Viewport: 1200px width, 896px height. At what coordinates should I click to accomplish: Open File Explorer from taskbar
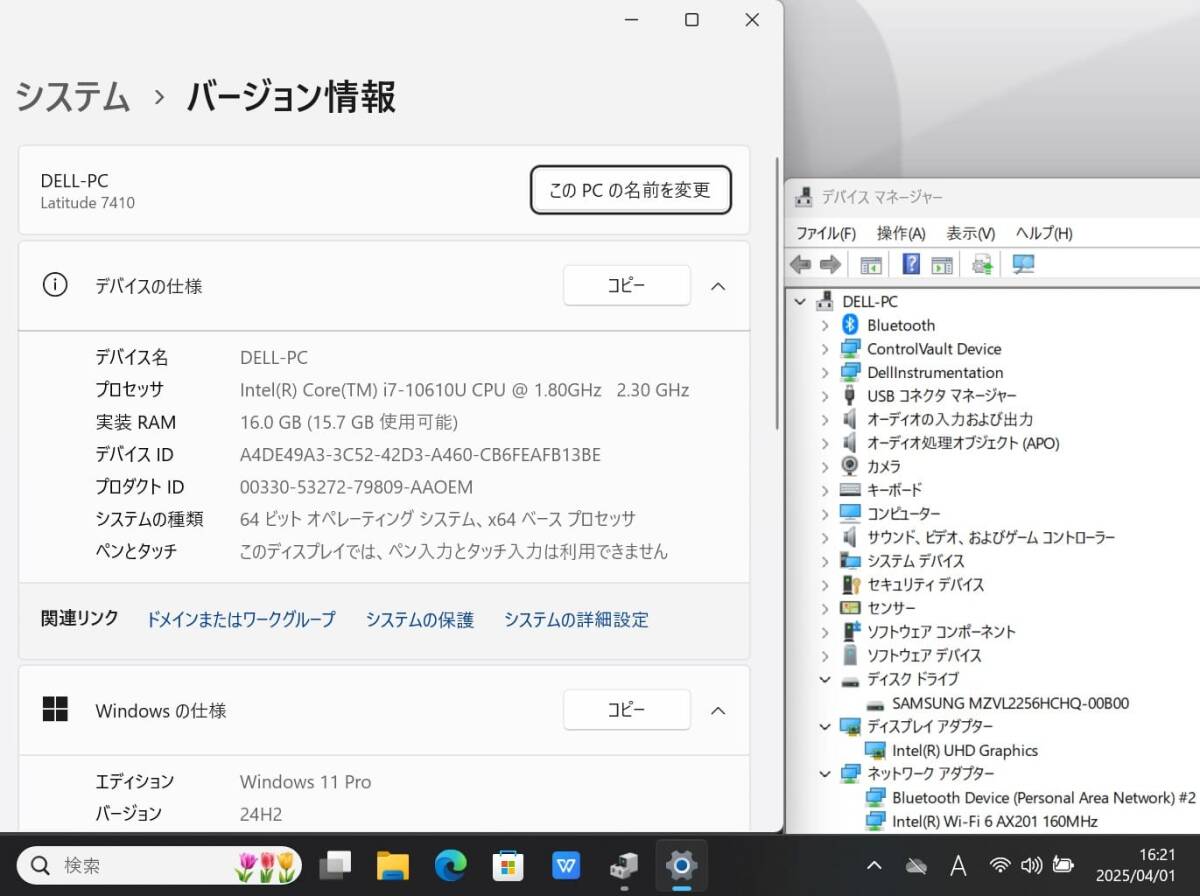[x=393, y=865]
